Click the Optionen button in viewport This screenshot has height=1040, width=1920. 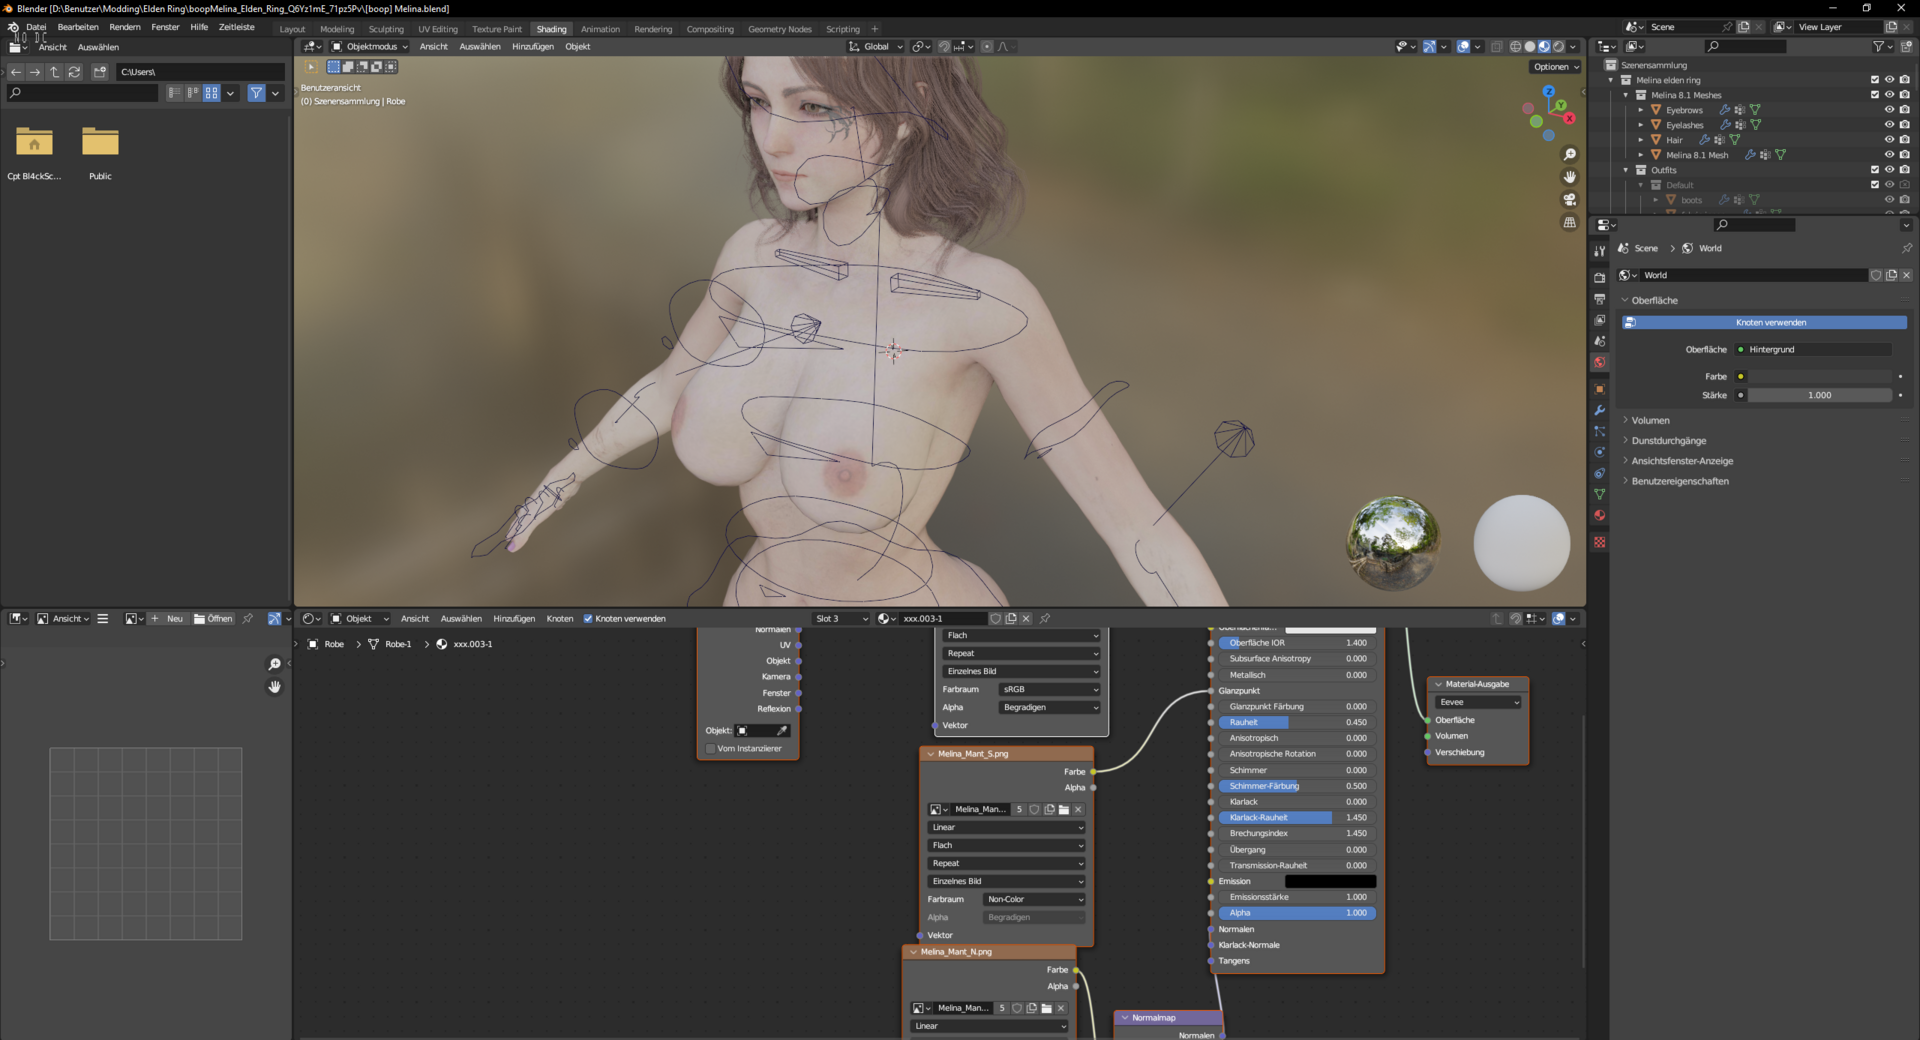(x=1555, y=67)
